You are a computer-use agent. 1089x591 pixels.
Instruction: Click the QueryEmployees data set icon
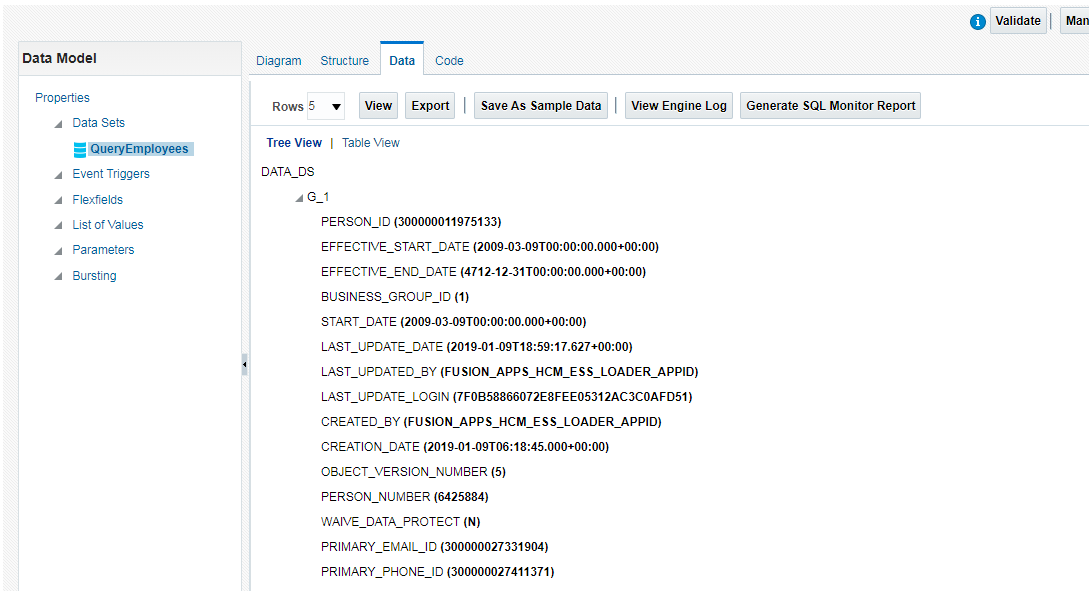point(80,149)
